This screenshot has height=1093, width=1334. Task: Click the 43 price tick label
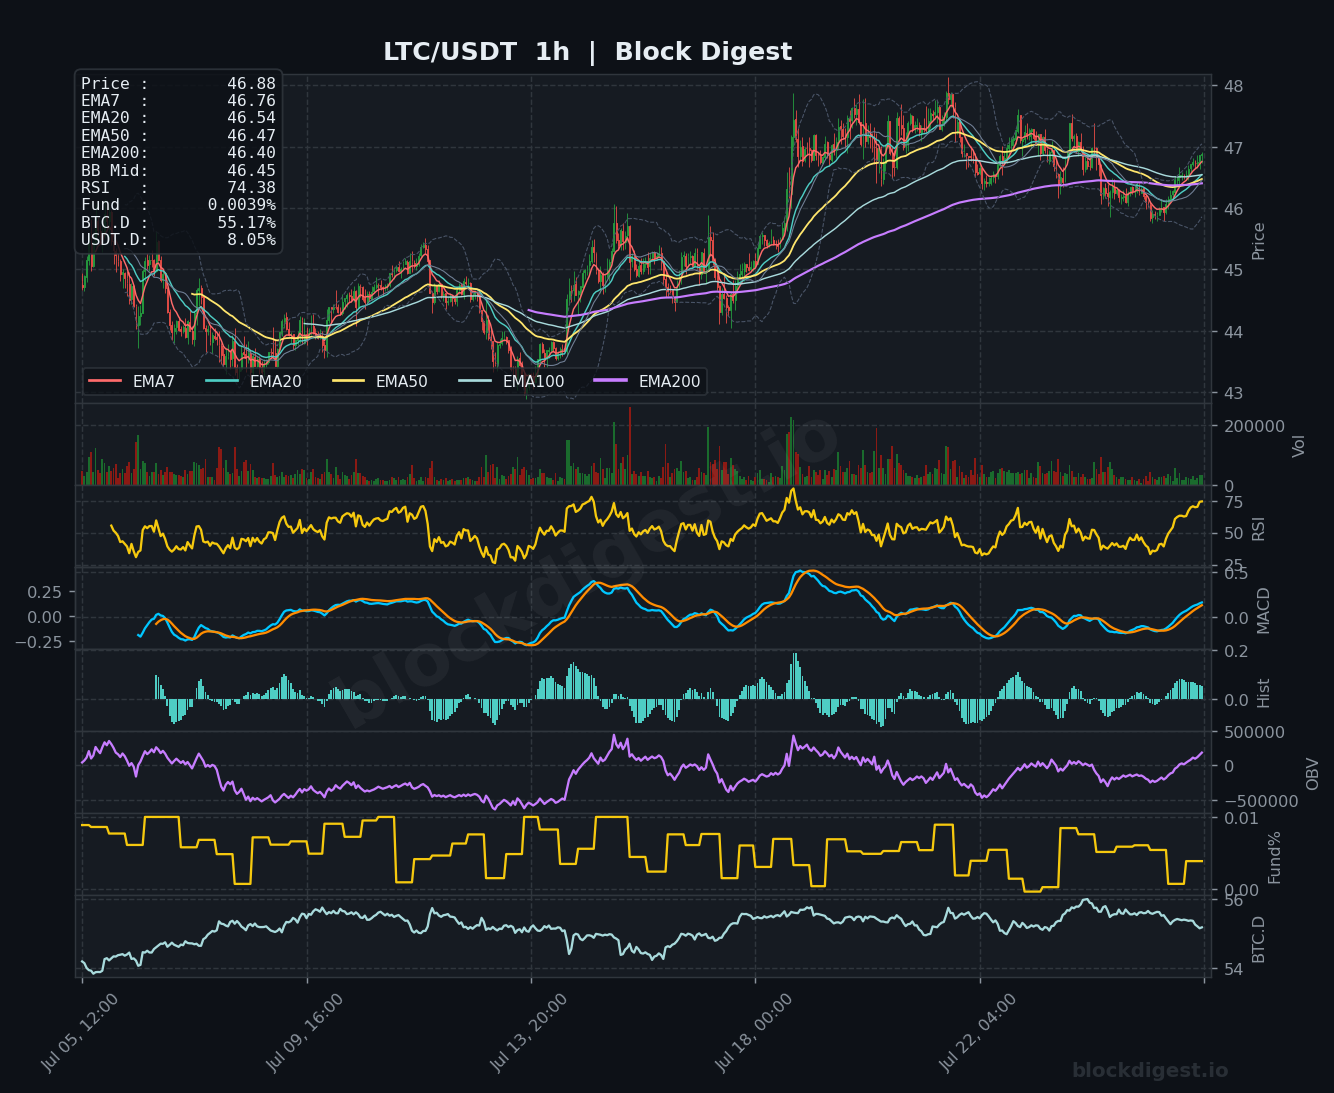point(1233,393)
